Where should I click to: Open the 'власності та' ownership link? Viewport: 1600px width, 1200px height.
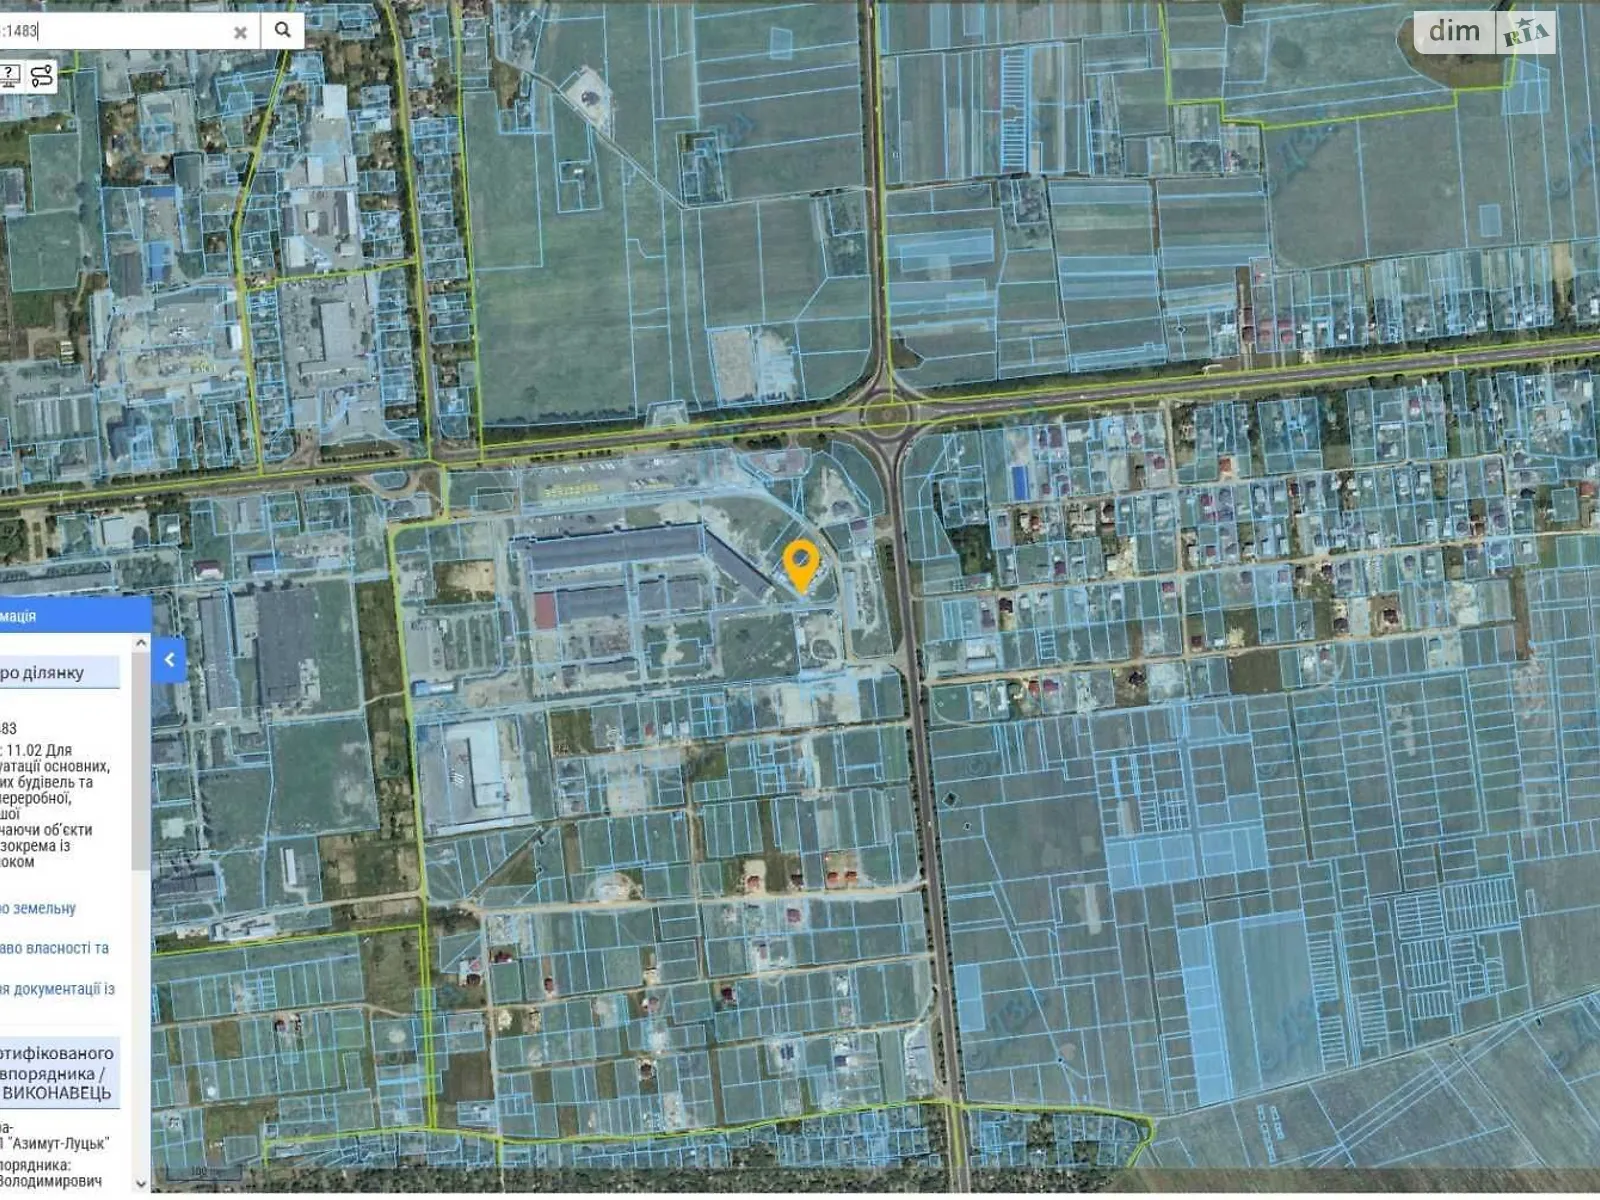(55, 948)
